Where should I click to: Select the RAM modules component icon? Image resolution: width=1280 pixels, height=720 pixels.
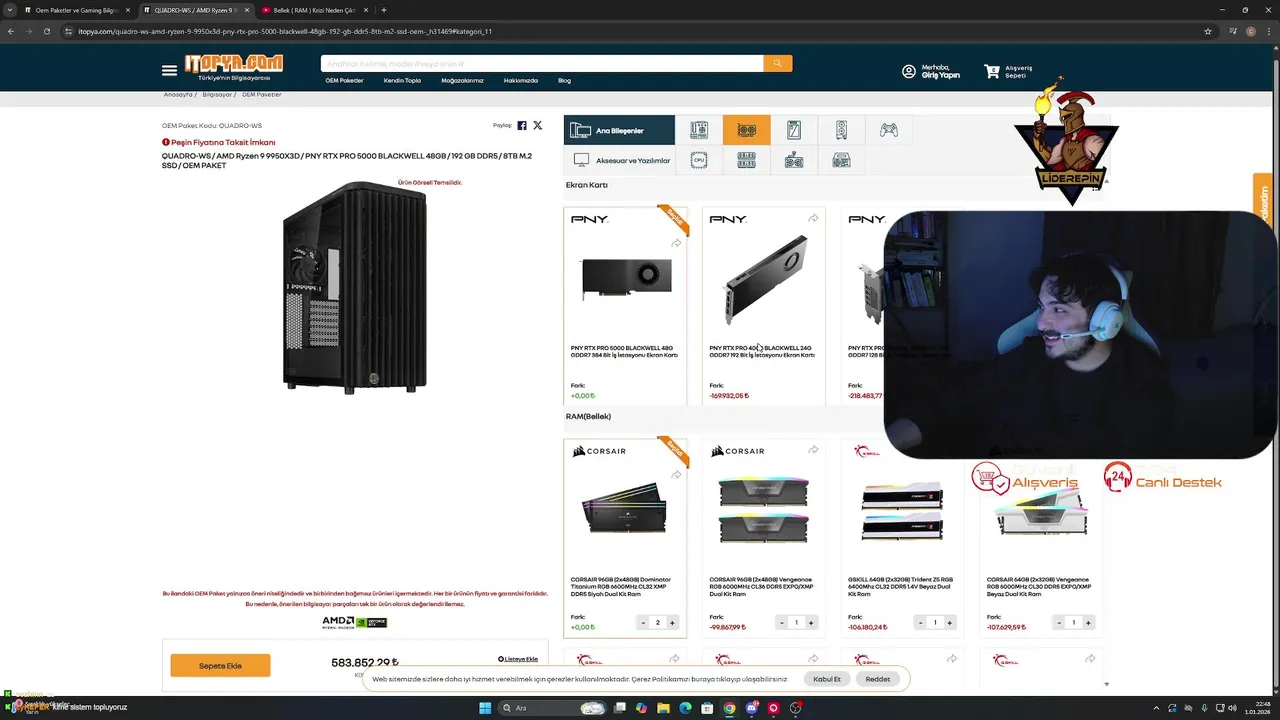pos(746,160)
